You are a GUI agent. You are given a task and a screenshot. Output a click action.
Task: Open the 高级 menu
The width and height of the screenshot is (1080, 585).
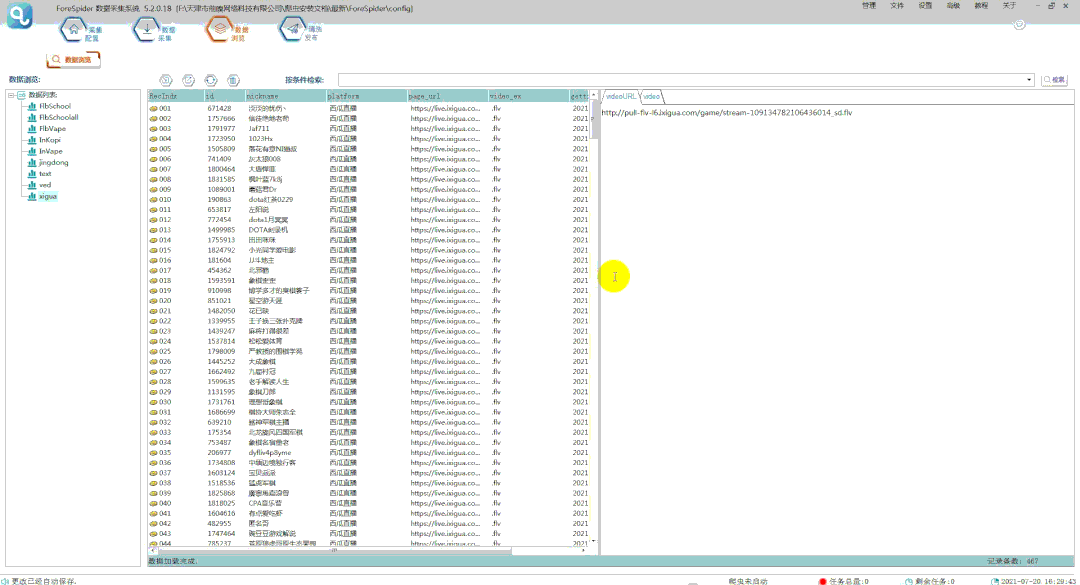953,6
